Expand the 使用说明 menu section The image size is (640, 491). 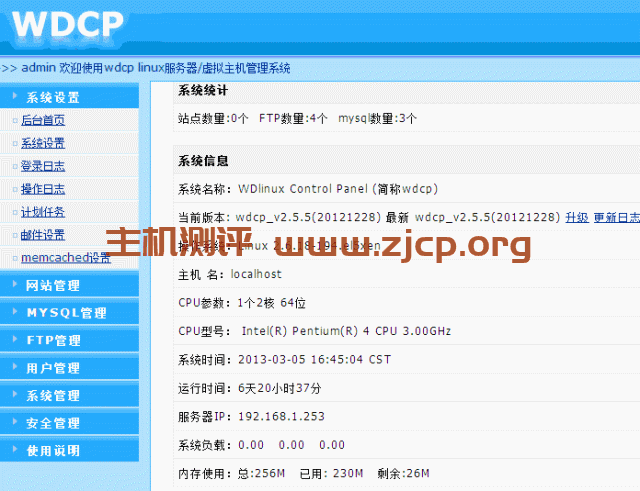(69, 450)
